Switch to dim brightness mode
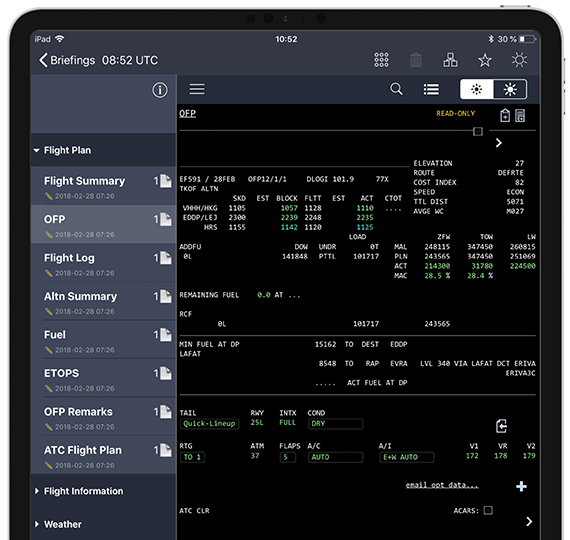This screenshot has height=540, width=570. coord(477,89)
